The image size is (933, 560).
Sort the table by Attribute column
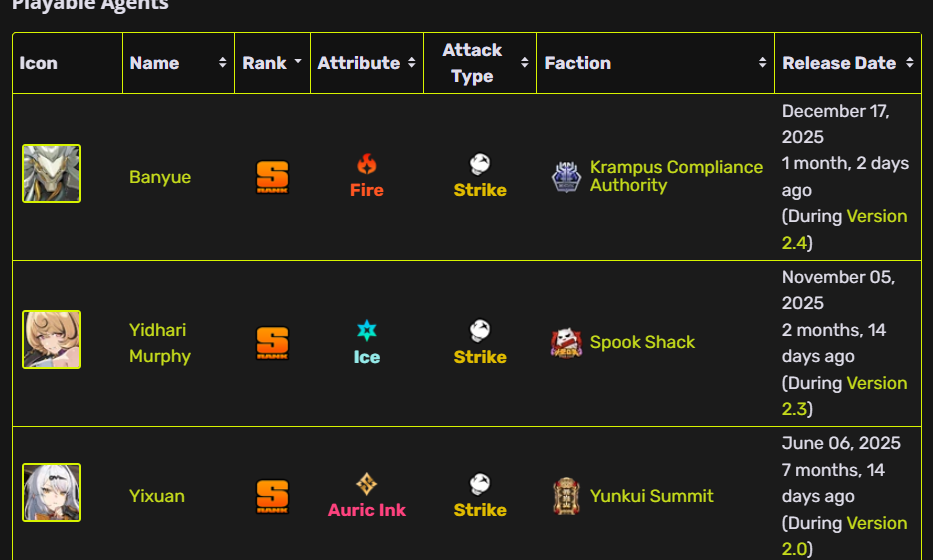pos(411,63)
